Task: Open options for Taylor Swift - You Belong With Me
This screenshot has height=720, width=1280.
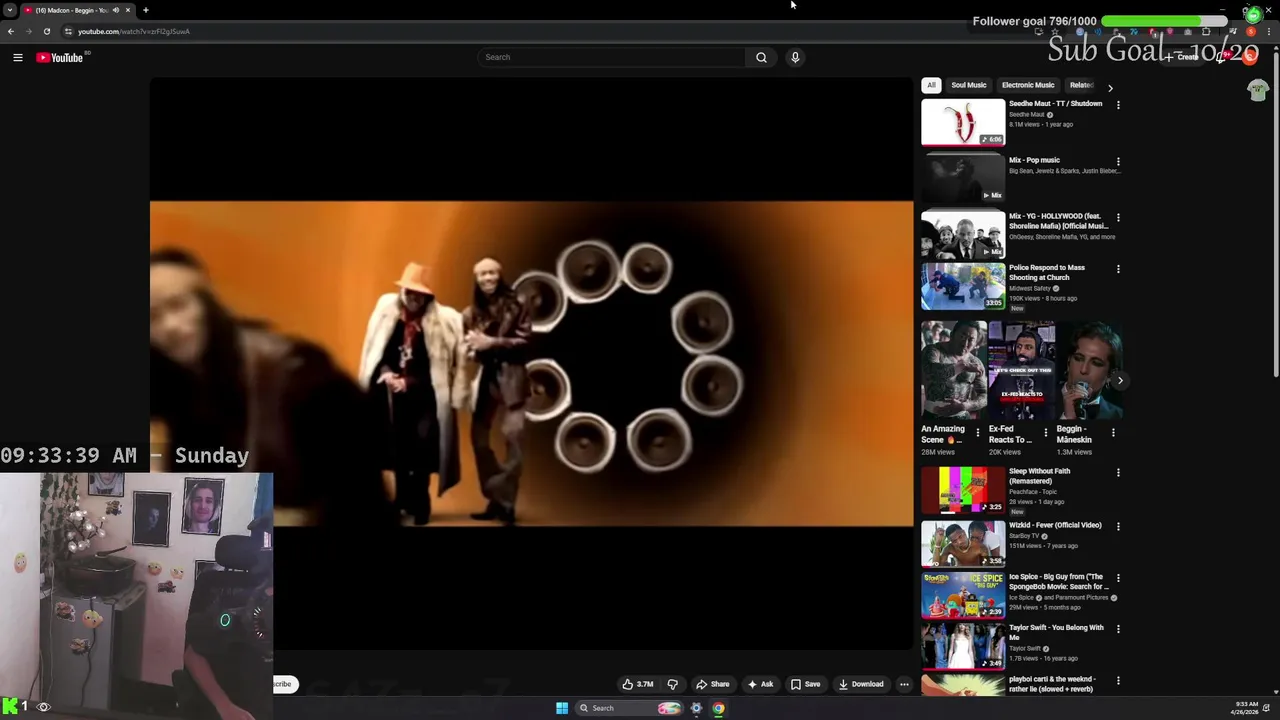Action: point(1118,629)
